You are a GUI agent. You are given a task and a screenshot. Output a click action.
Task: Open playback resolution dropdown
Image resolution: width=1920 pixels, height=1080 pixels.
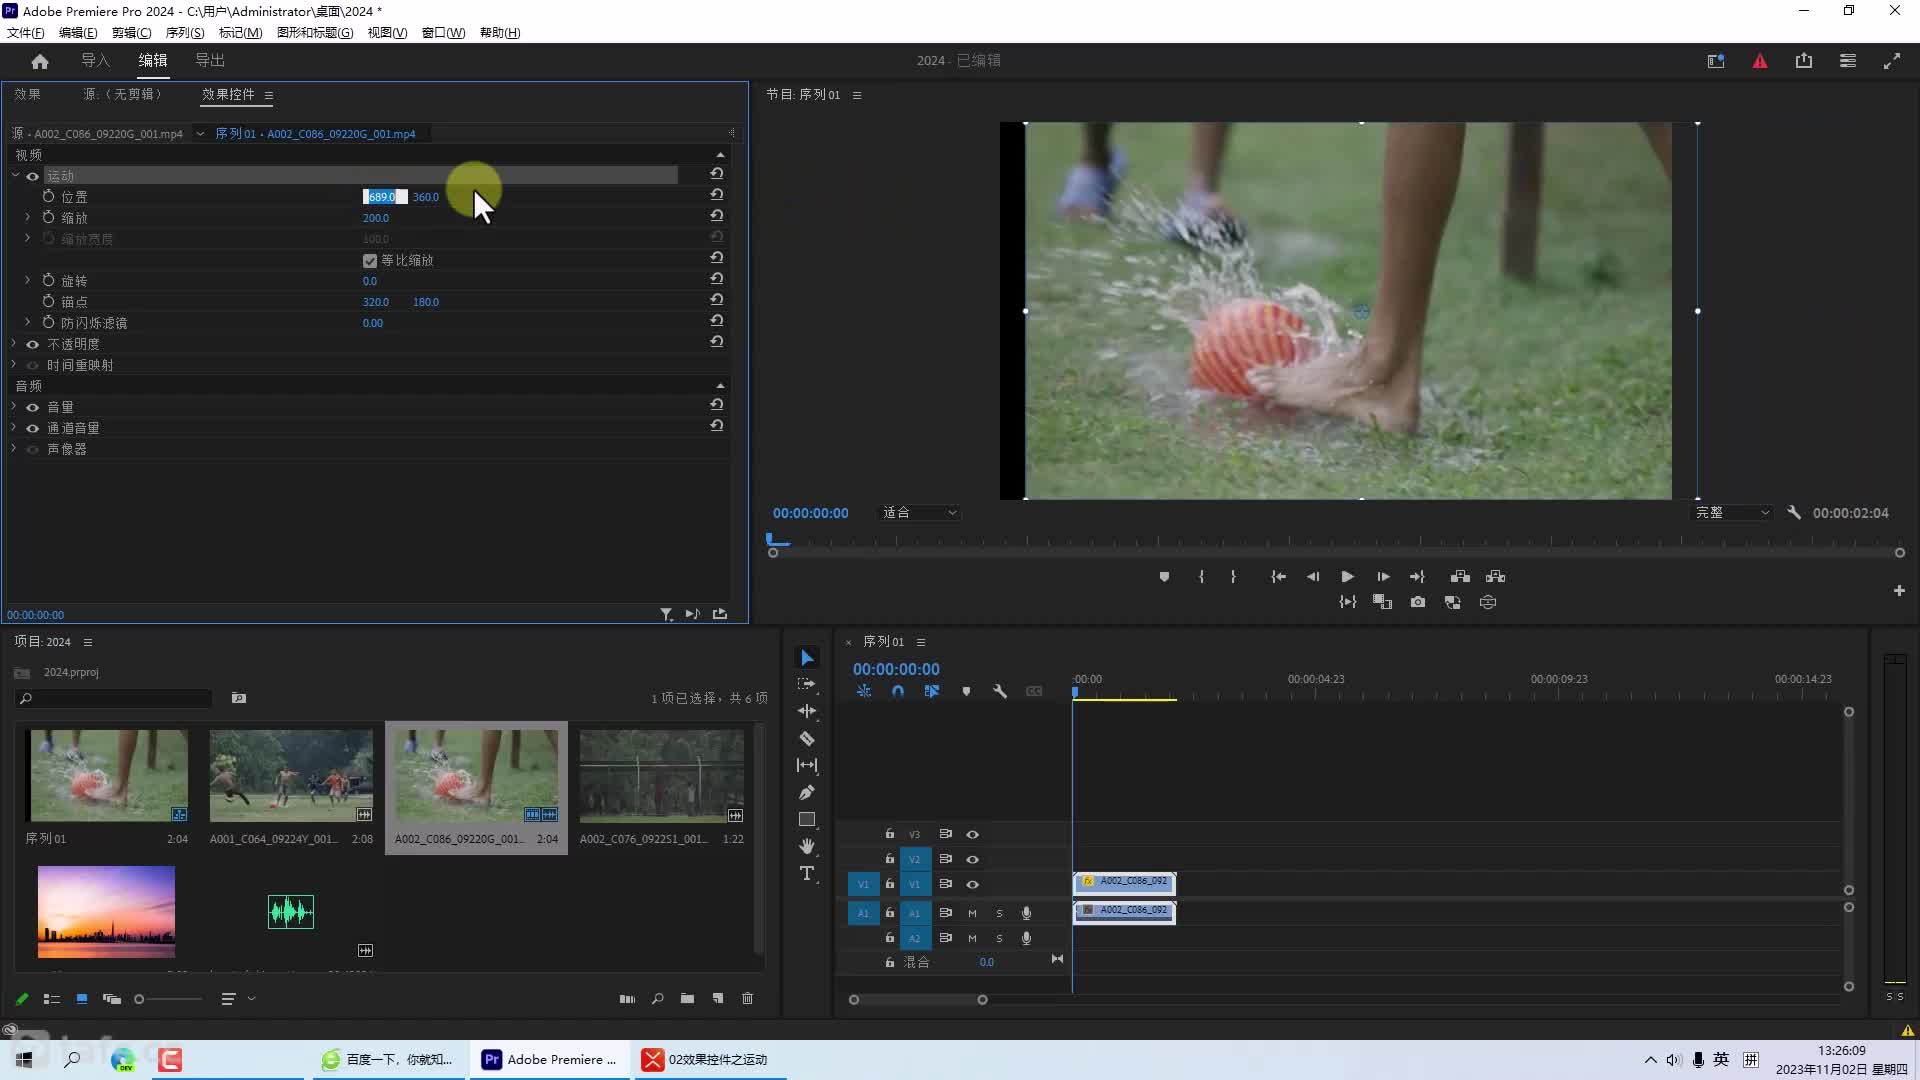pos(1731,513)
